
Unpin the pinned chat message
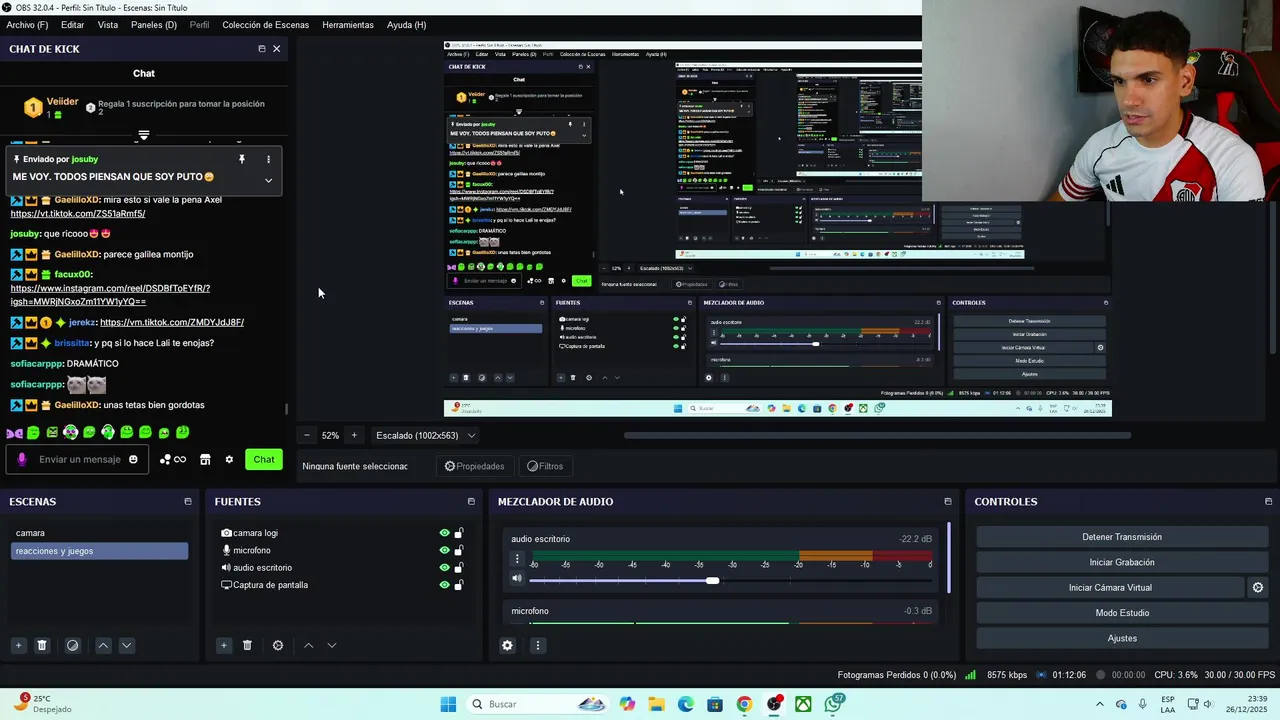(x=241, y=159)
